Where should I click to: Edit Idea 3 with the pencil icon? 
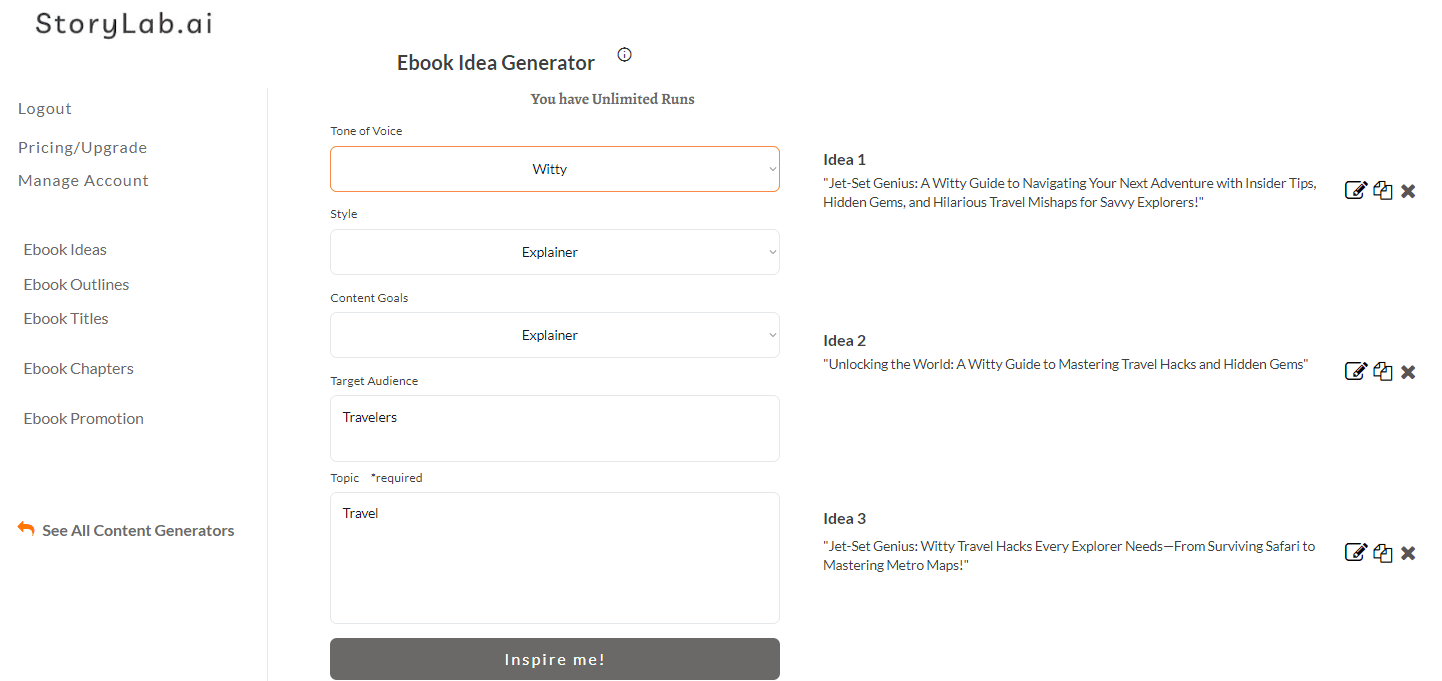click(x=1356, y=551)
